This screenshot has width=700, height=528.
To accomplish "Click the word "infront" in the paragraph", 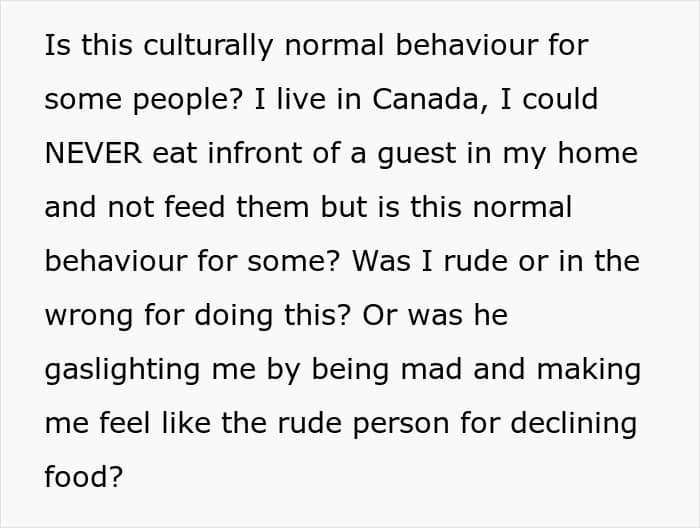I will (248, 154).
